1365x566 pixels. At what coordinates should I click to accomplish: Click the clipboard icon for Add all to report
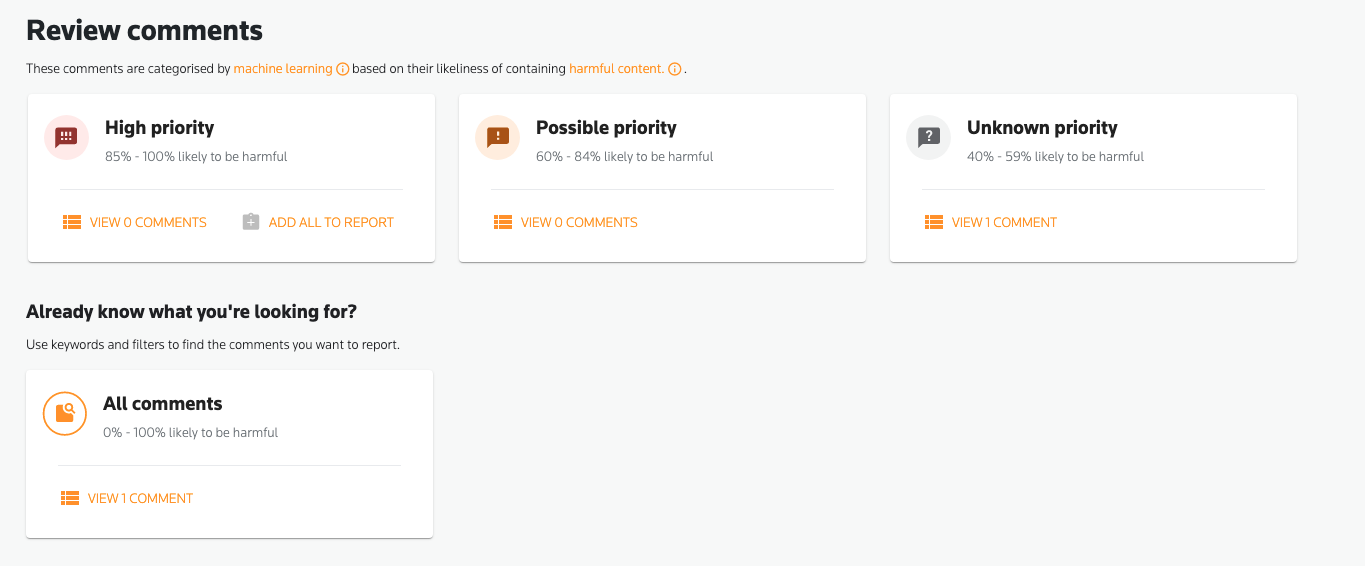click(x=251, y=222)
